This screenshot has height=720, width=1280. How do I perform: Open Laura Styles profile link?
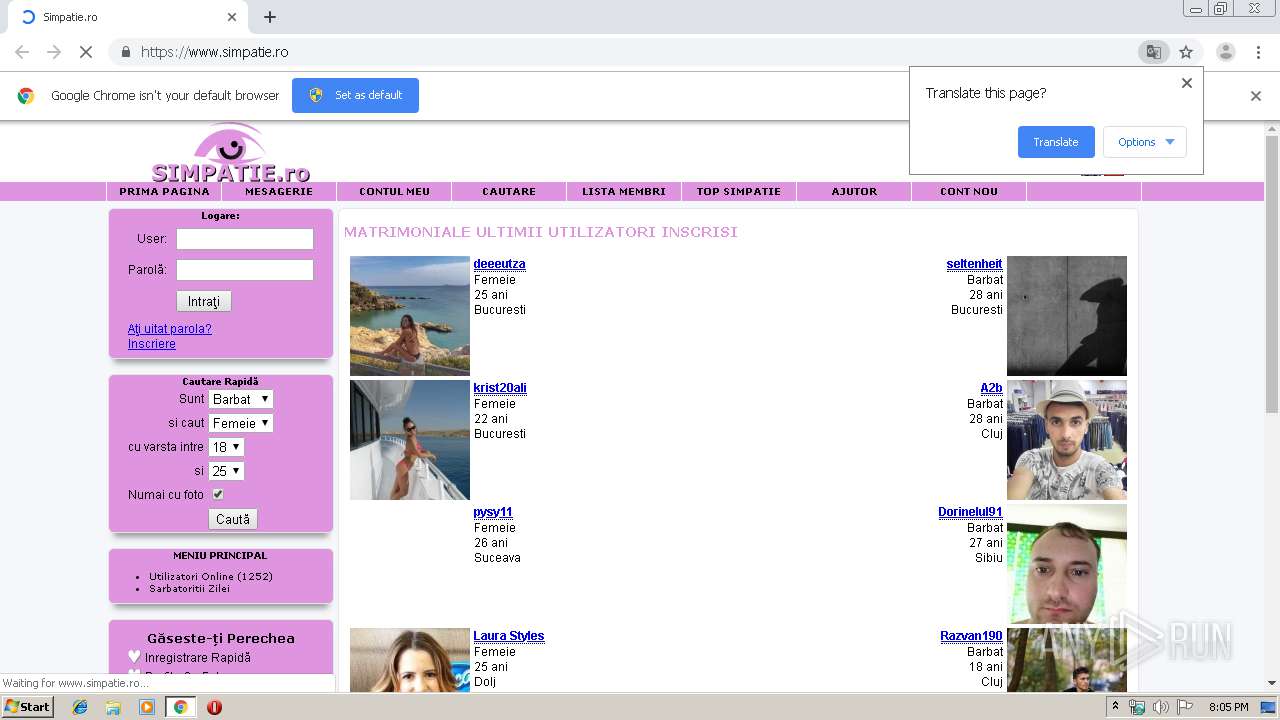509,636
